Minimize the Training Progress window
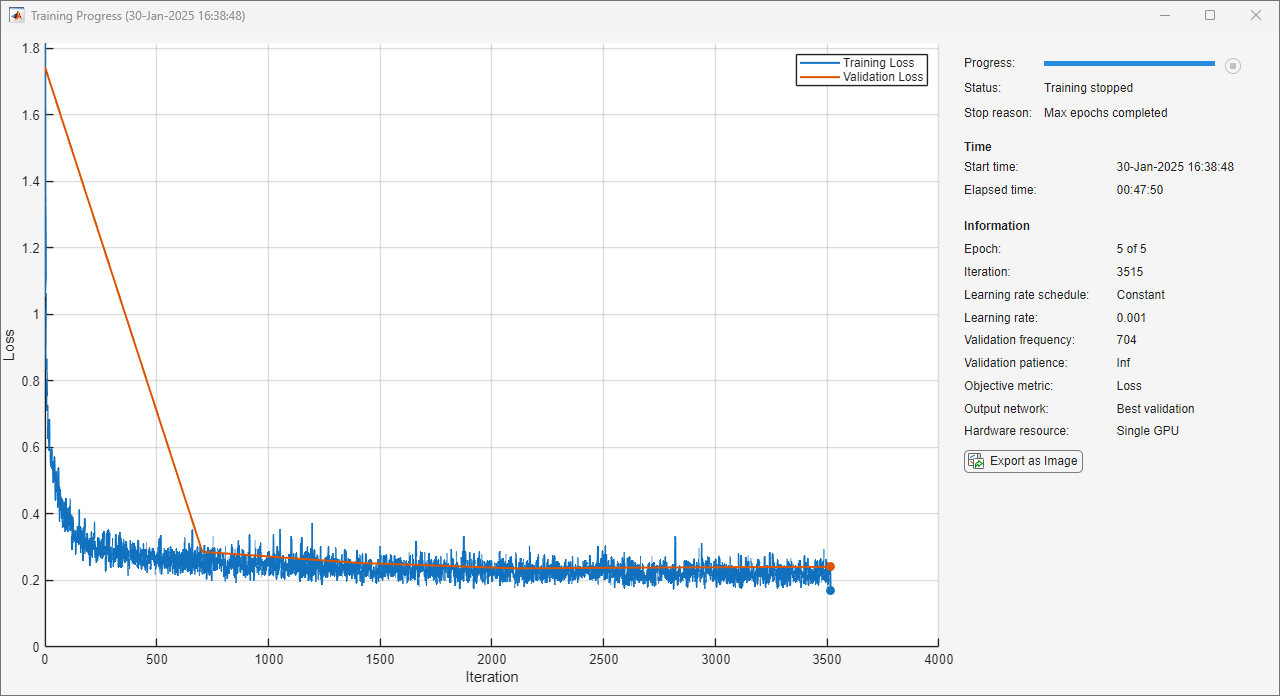Viewport: 1280px width, 696px height. click(1164, 16)
